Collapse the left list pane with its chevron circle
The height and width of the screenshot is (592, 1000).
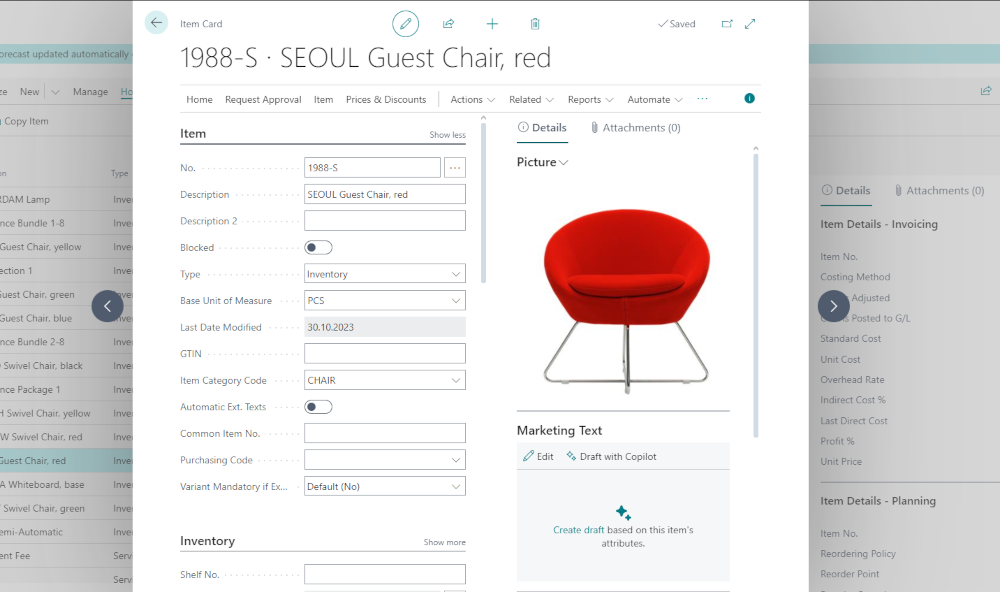108,306
